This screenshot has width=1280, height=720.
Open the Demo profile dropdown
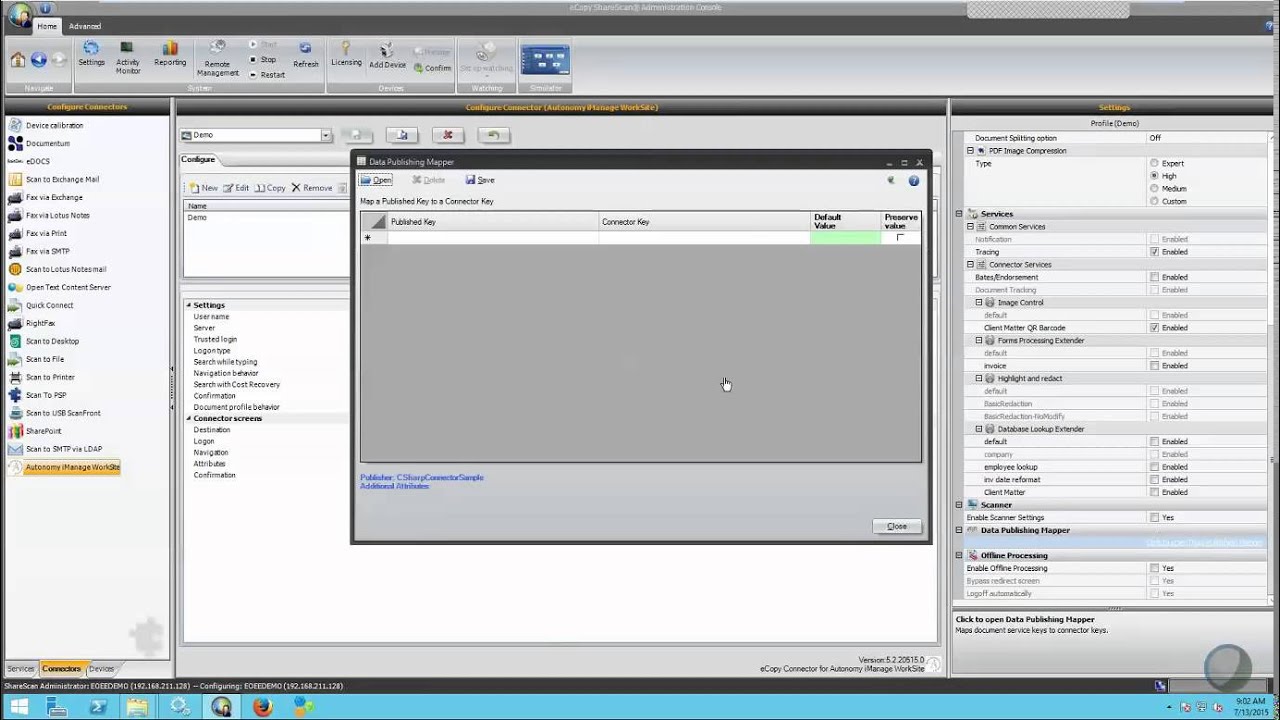(x=325, y=135)
